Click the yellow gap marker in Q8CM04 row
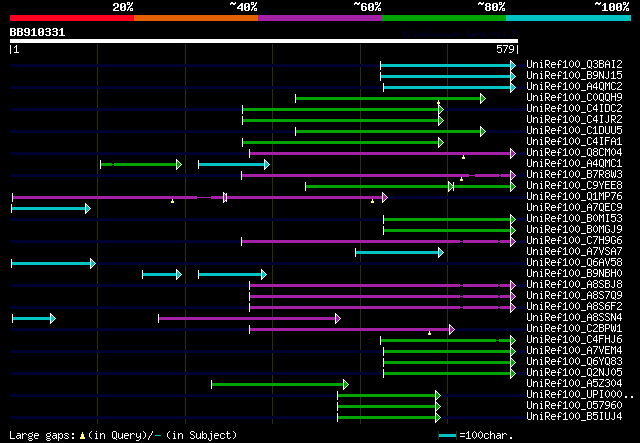Viewport: 640px width, 443px height. (463, 157)
